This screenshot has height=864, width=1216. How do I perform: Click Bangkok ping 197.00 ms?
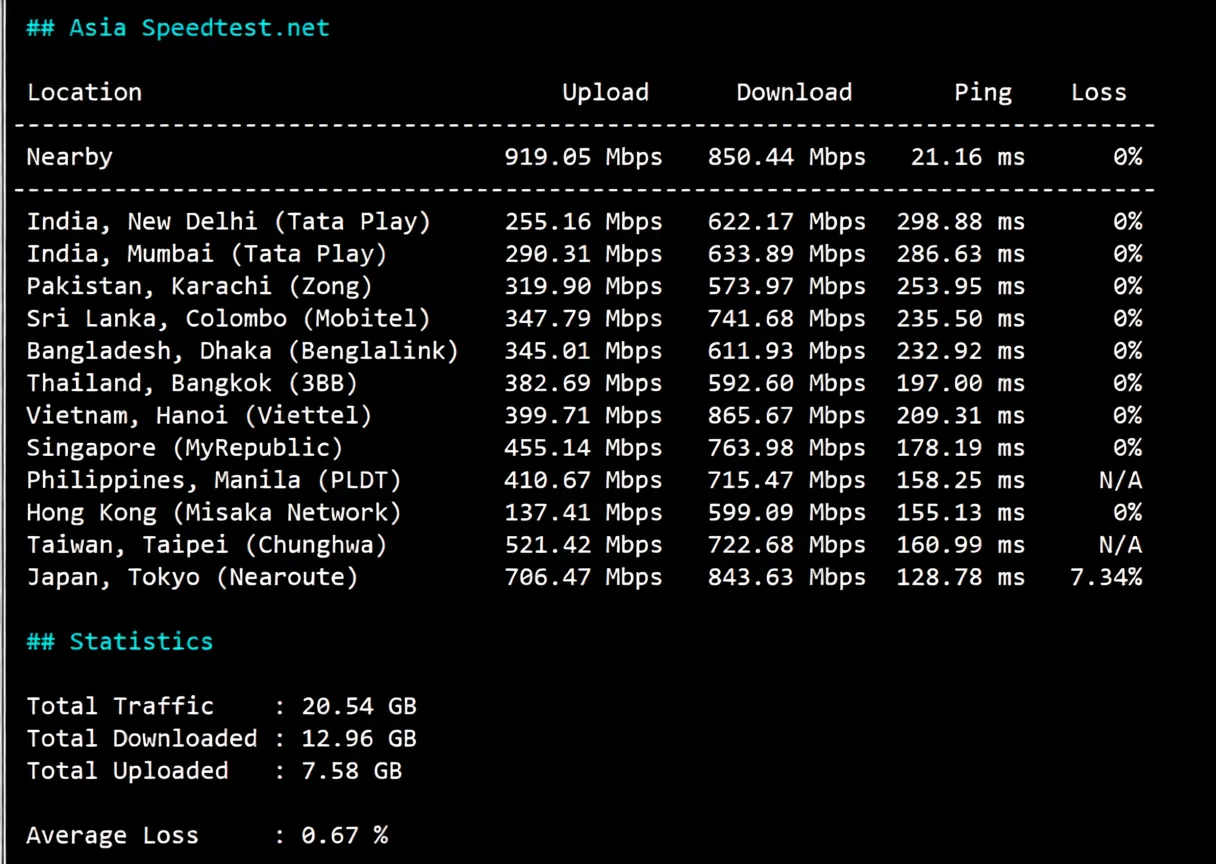(x=961, y=384)
